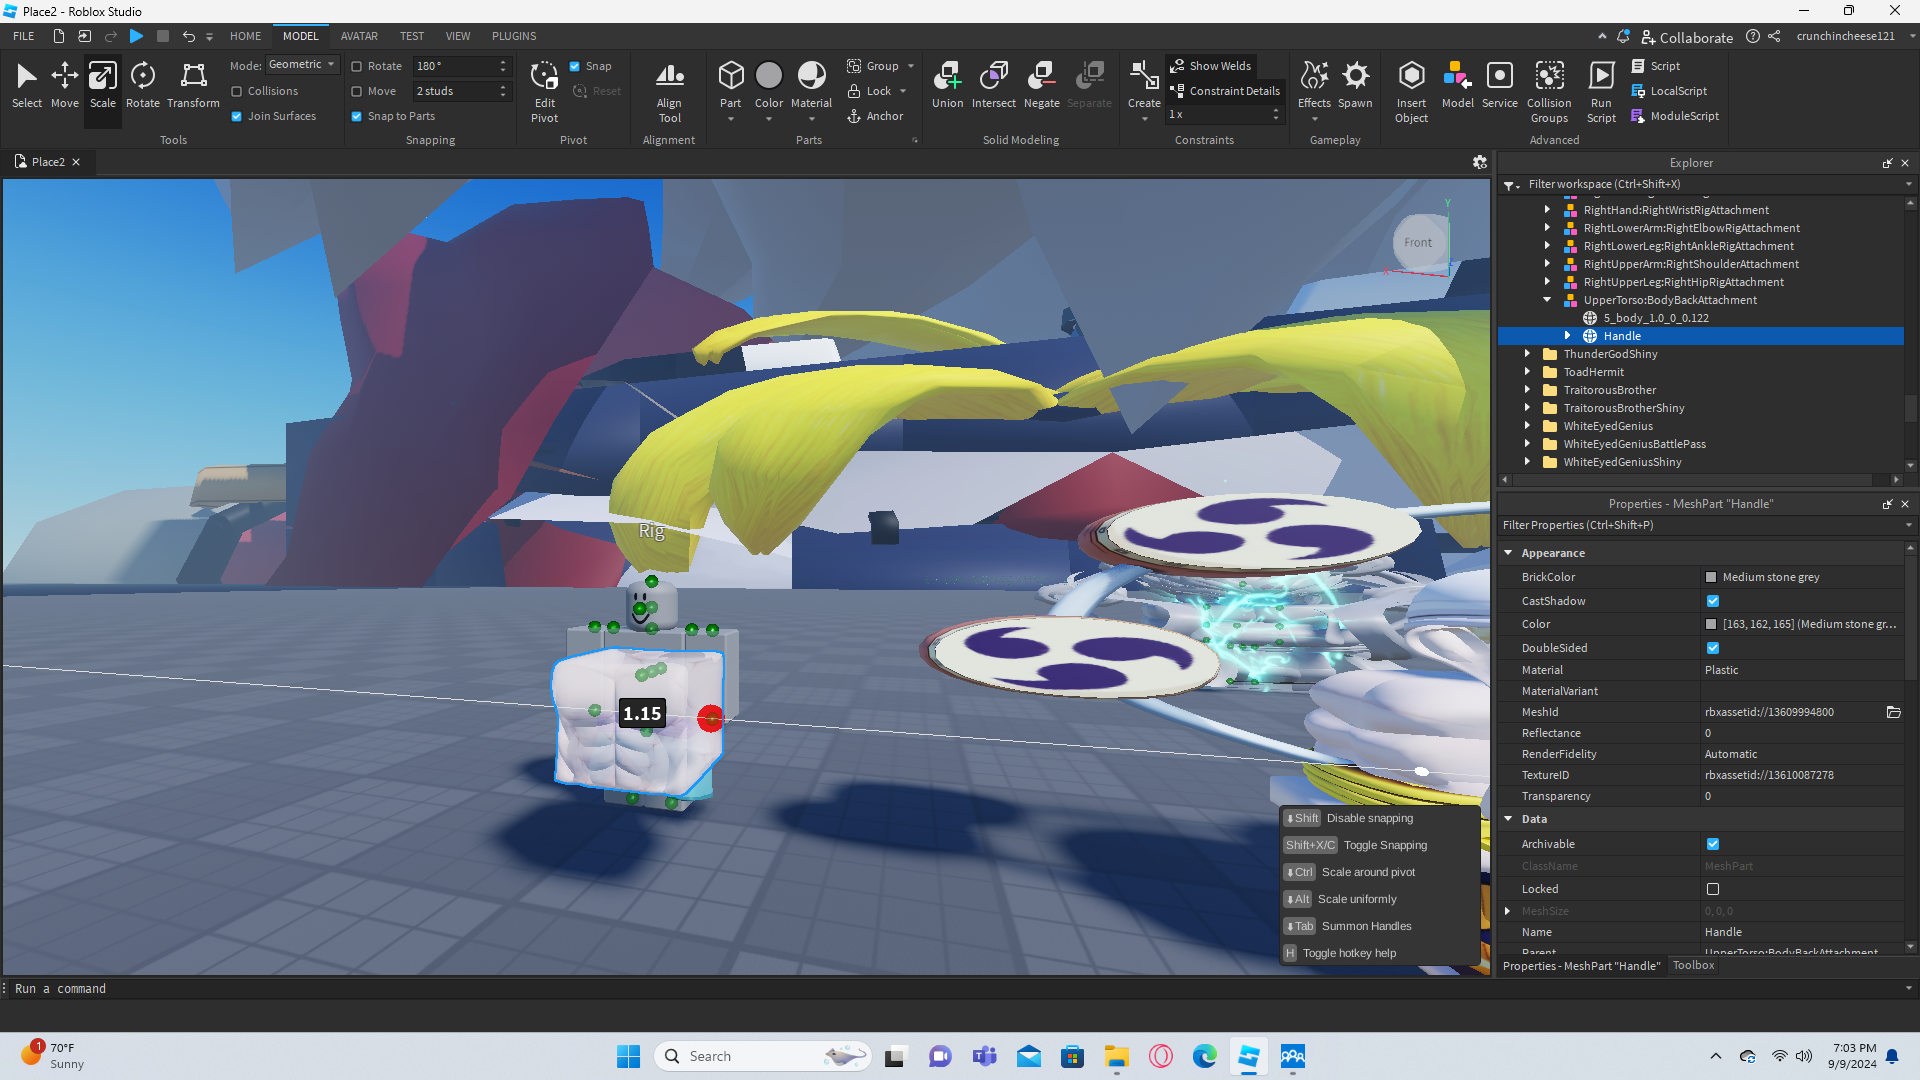1920x1080 pixels.
Task: Open the PLUGINS ribbon tab
Action: pyautogui.click(x=514, y=36)
